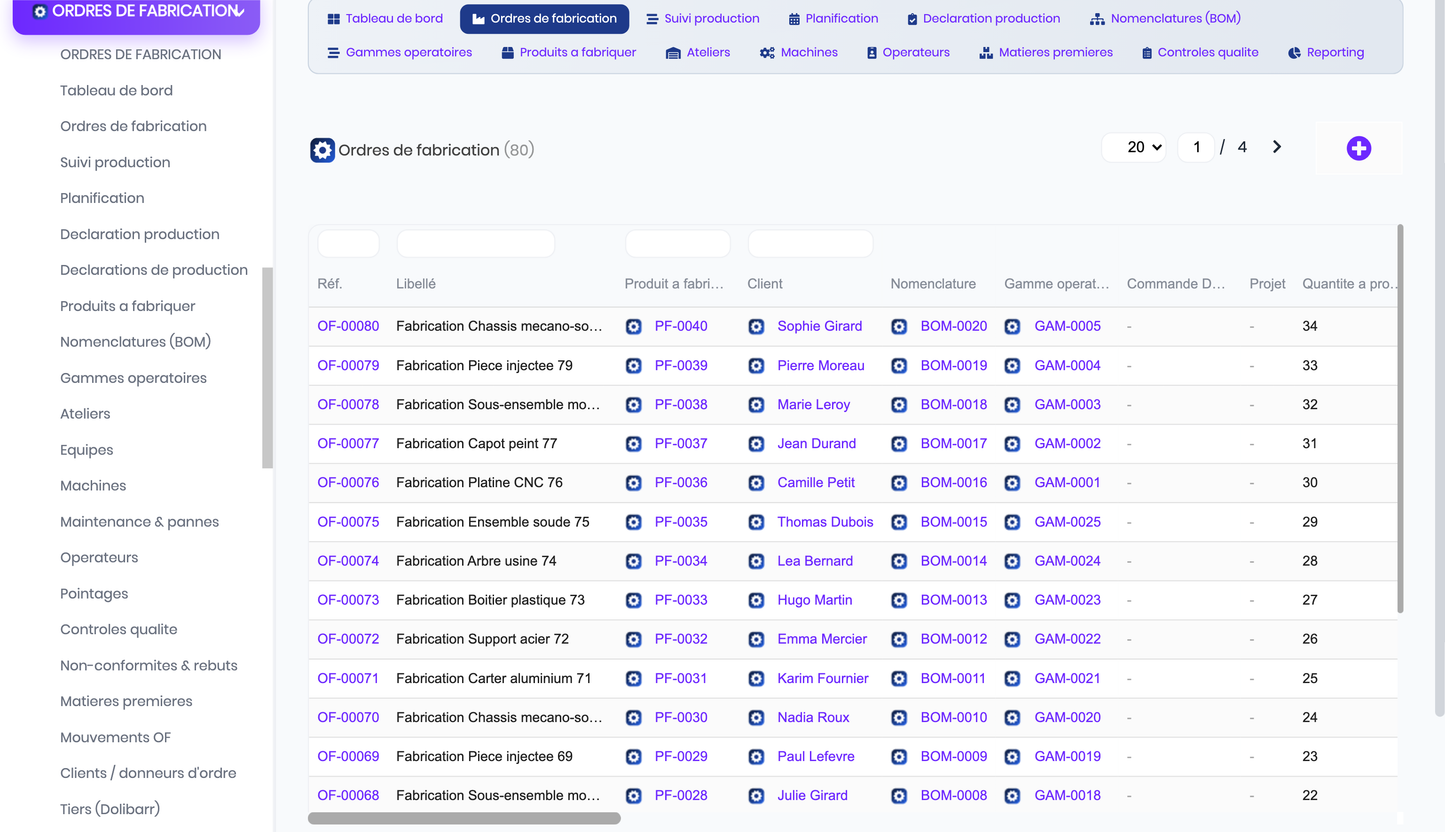Open Gammes operatoires tab

(400, 52)
